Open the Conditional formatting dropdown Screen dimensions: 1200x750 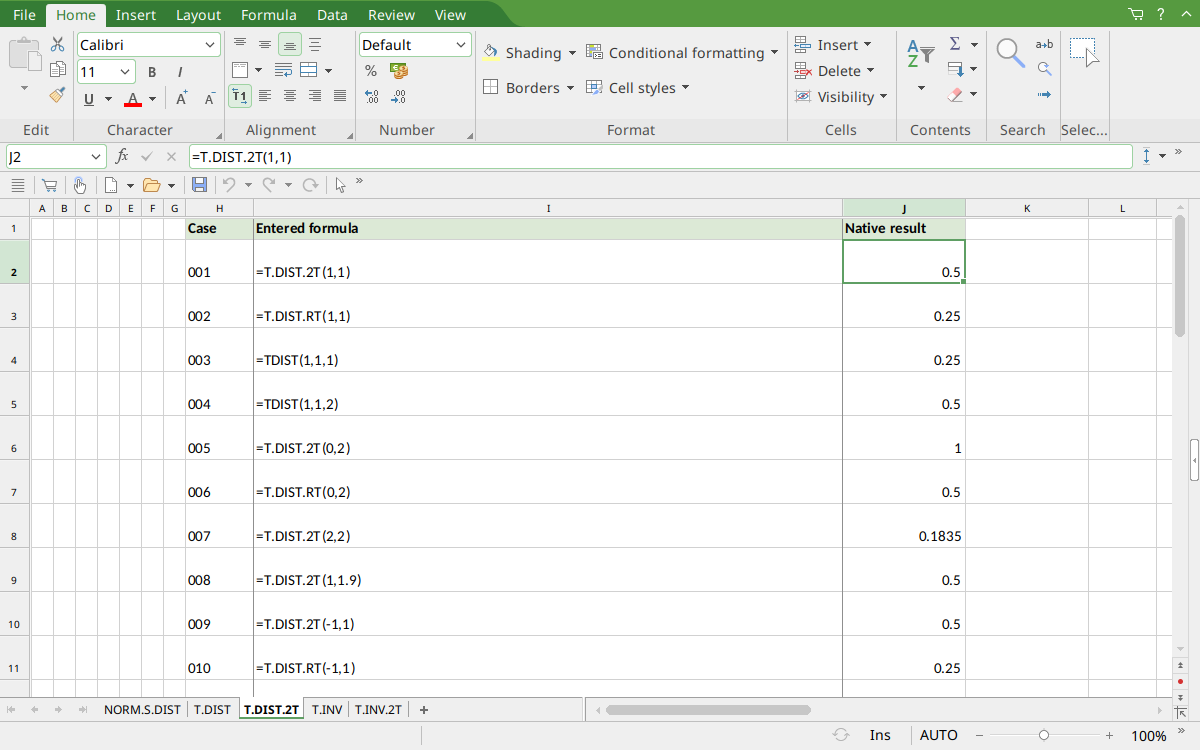point(682,53)
